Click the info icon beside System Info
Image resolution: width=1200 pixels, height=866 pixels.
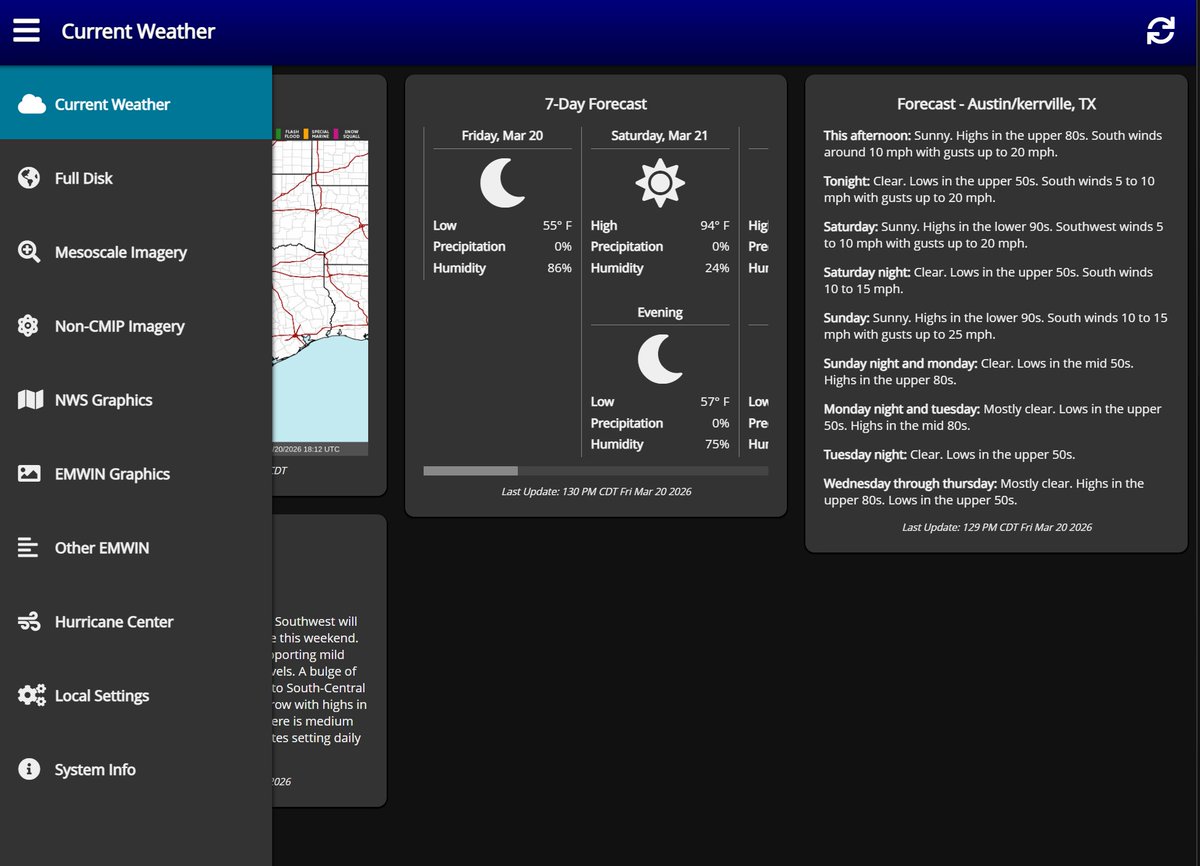pyautogui.click(x=29, y=769)
